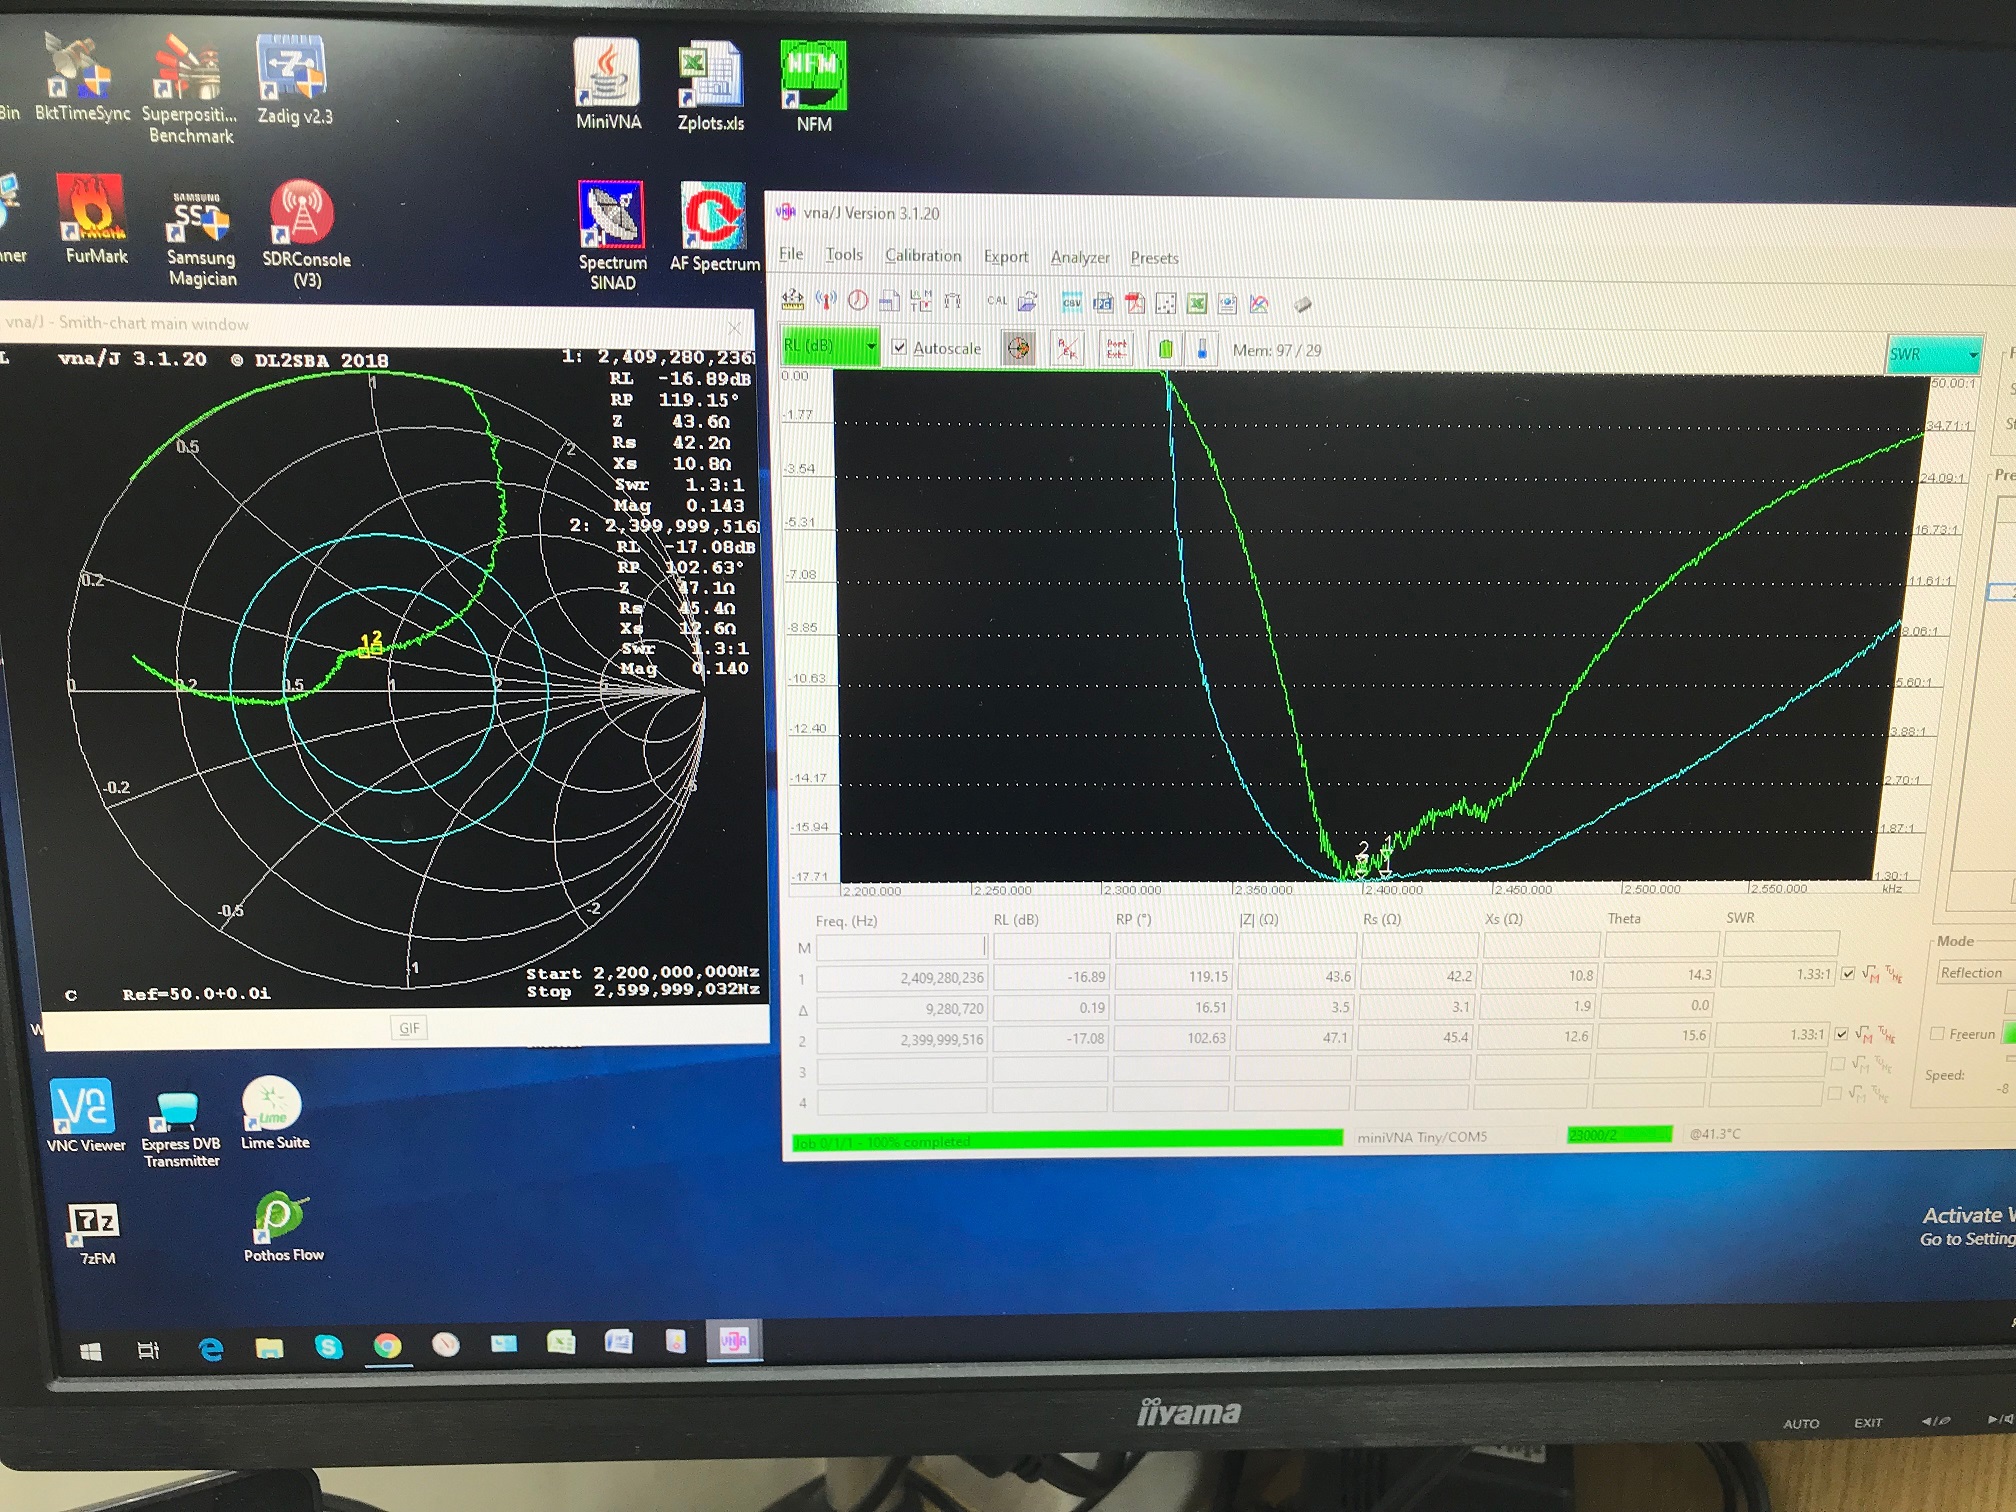
Task: Open the RL (dB) left scale dropdown
Action: (x=871, y=346)
